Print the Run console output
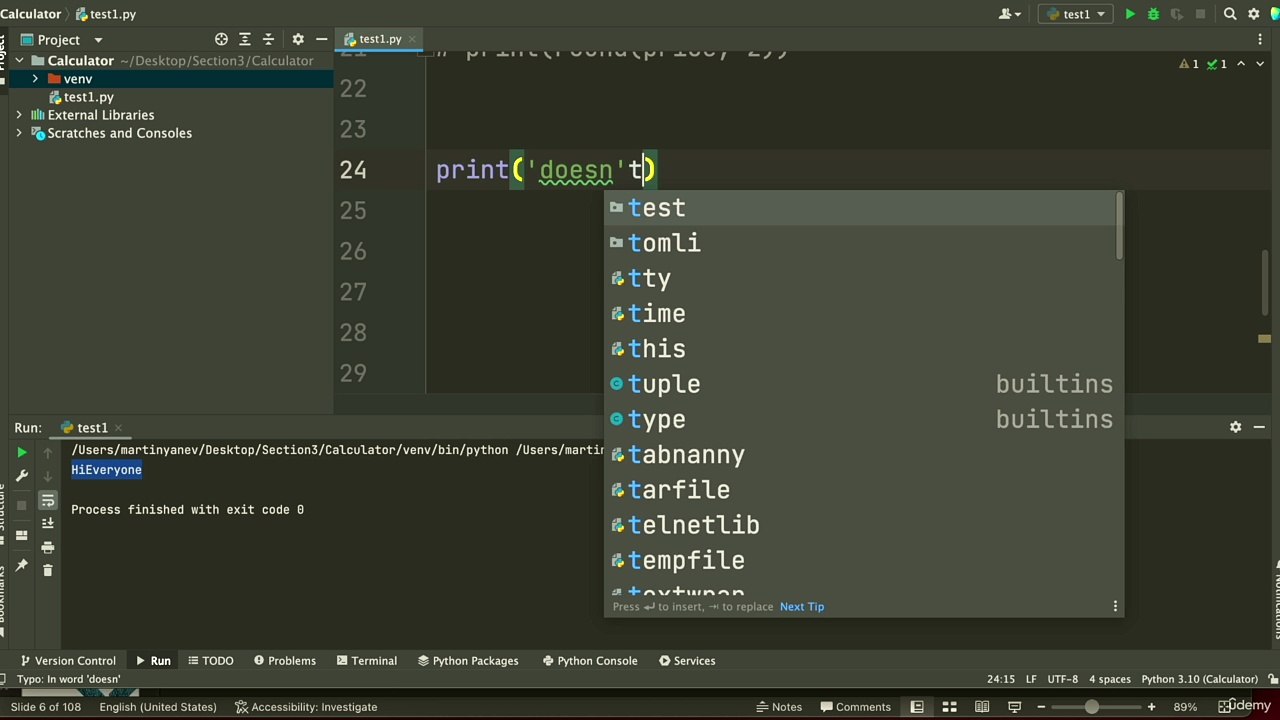Viewport: 1280px width, 720px height. click(x=47, y=547)
